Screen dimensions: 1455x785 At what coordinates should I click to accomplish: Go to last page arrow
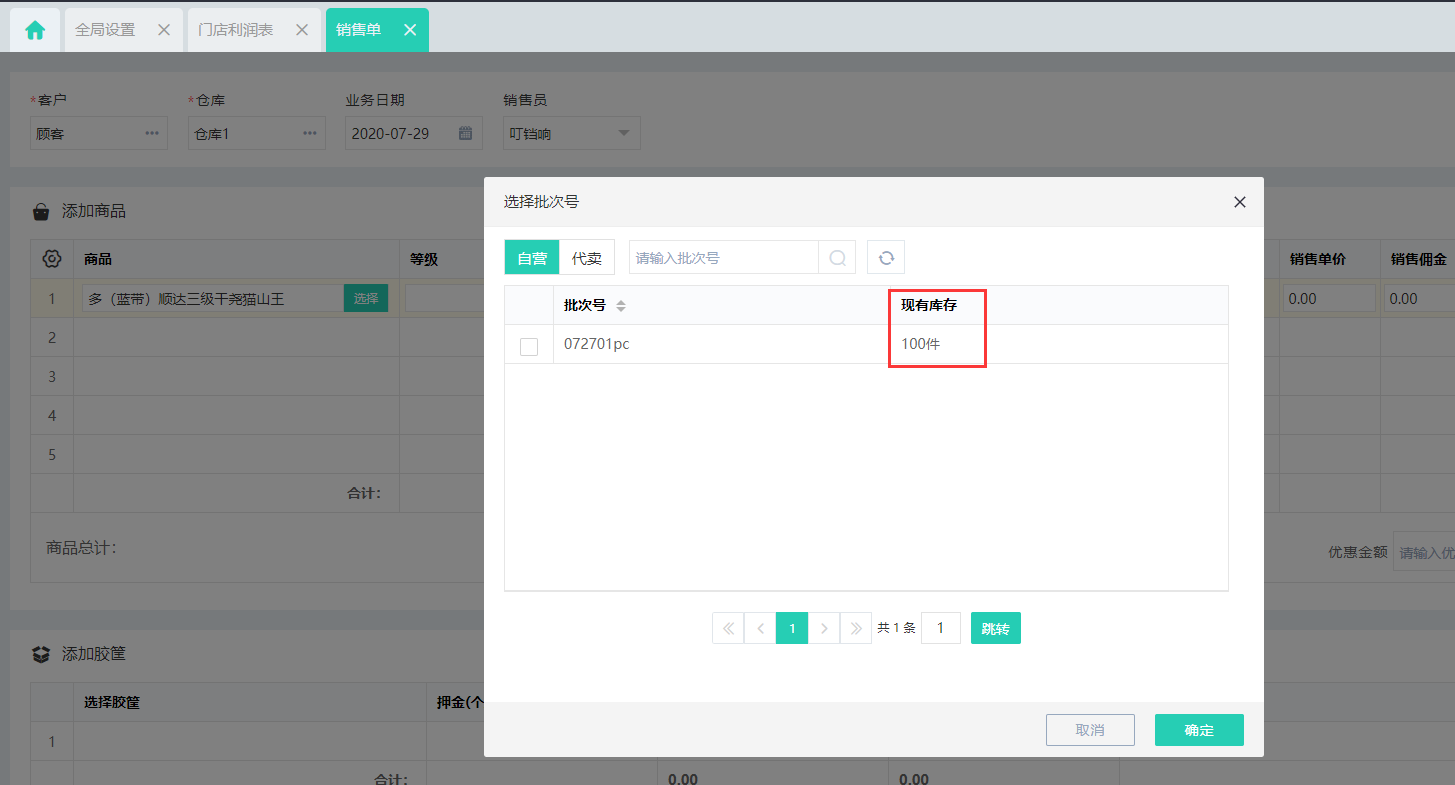coord(856,628)
